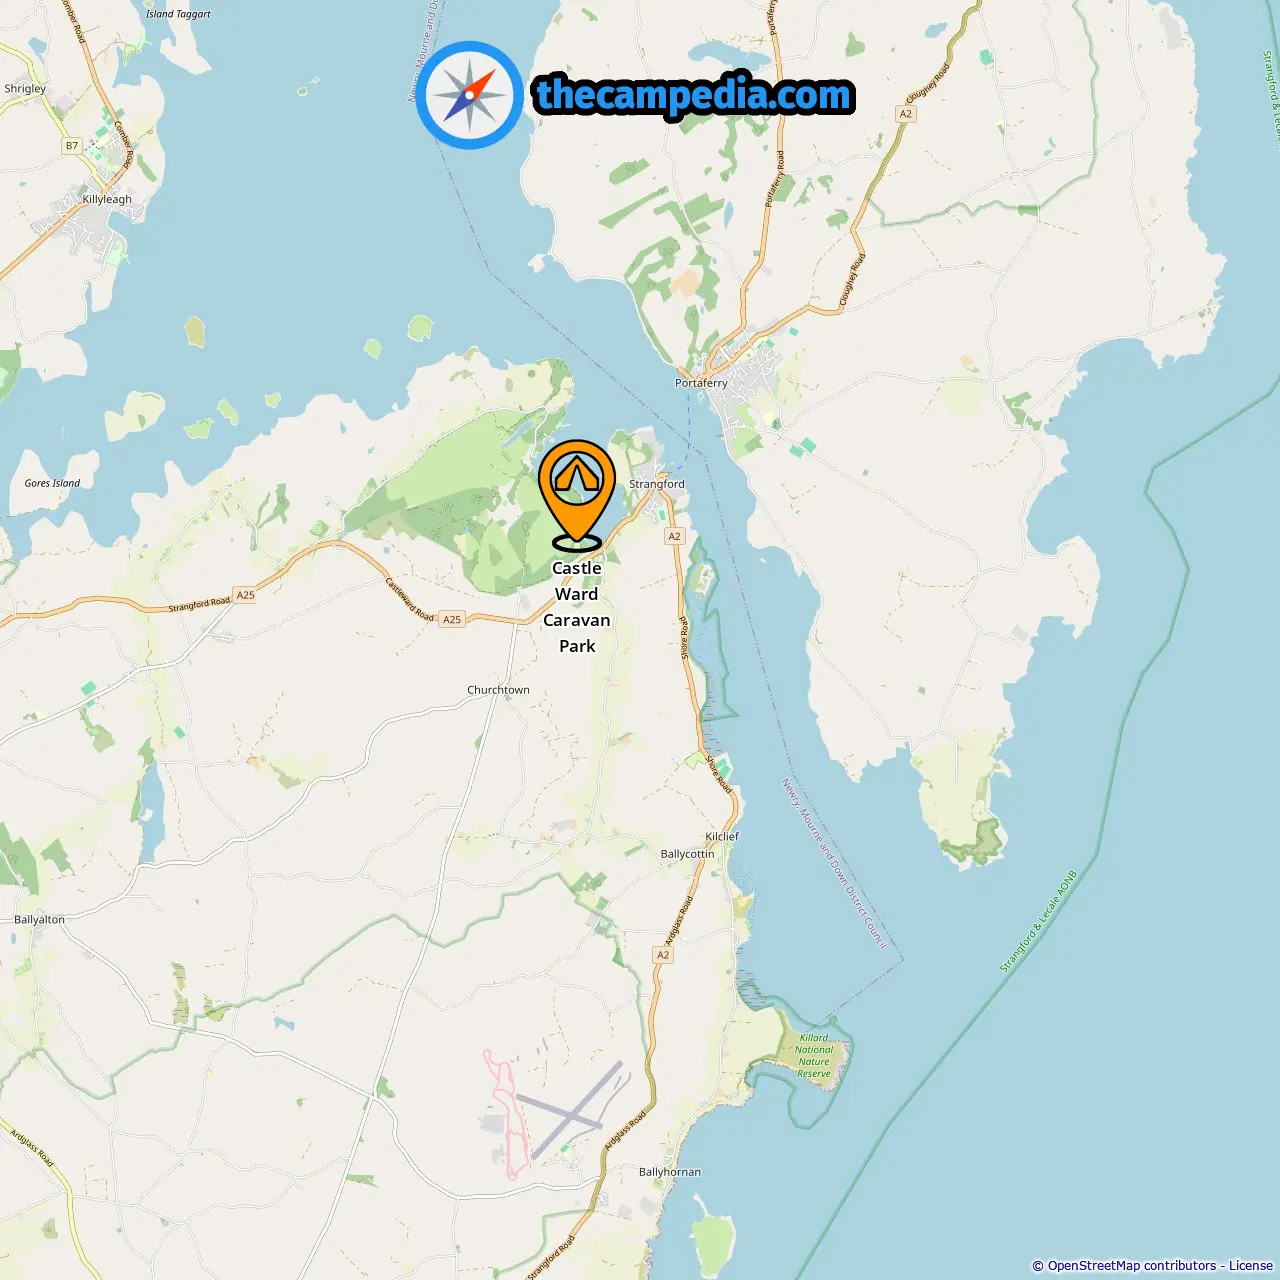Click the Gores Island label
This screenshot has height=1280, width=1280.
click(x=52, y=483)
